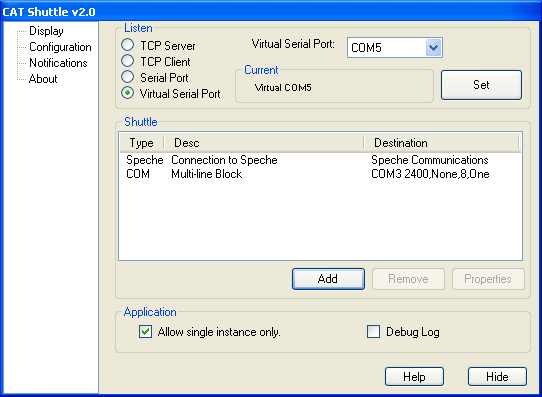Open shuttle Properties button
Image resolution: width=542 pixels, height=397 pixels.
pyautogui.click(x=488, y=279)
